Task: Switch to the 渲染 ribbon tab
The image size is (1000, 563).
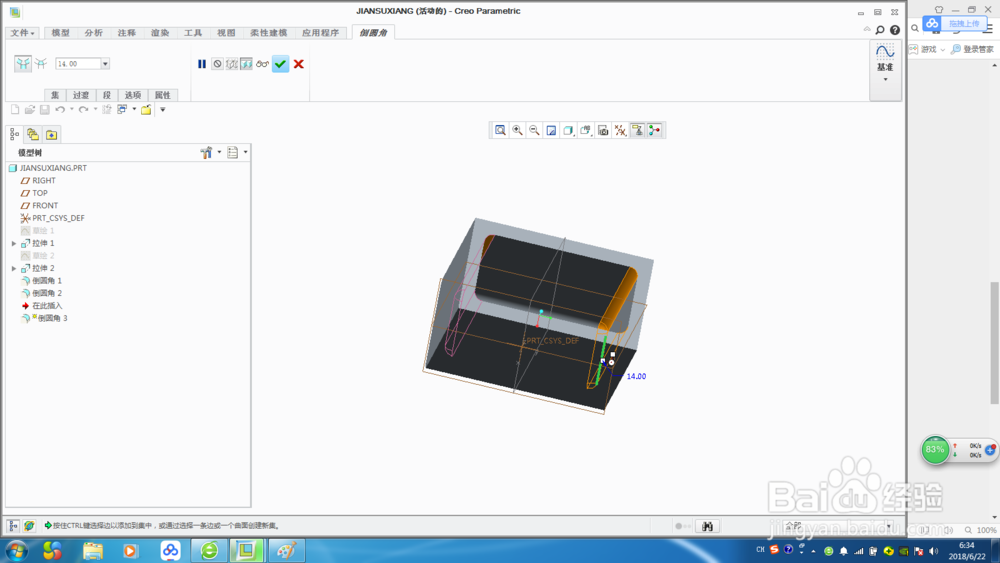Action: (160, 33)
